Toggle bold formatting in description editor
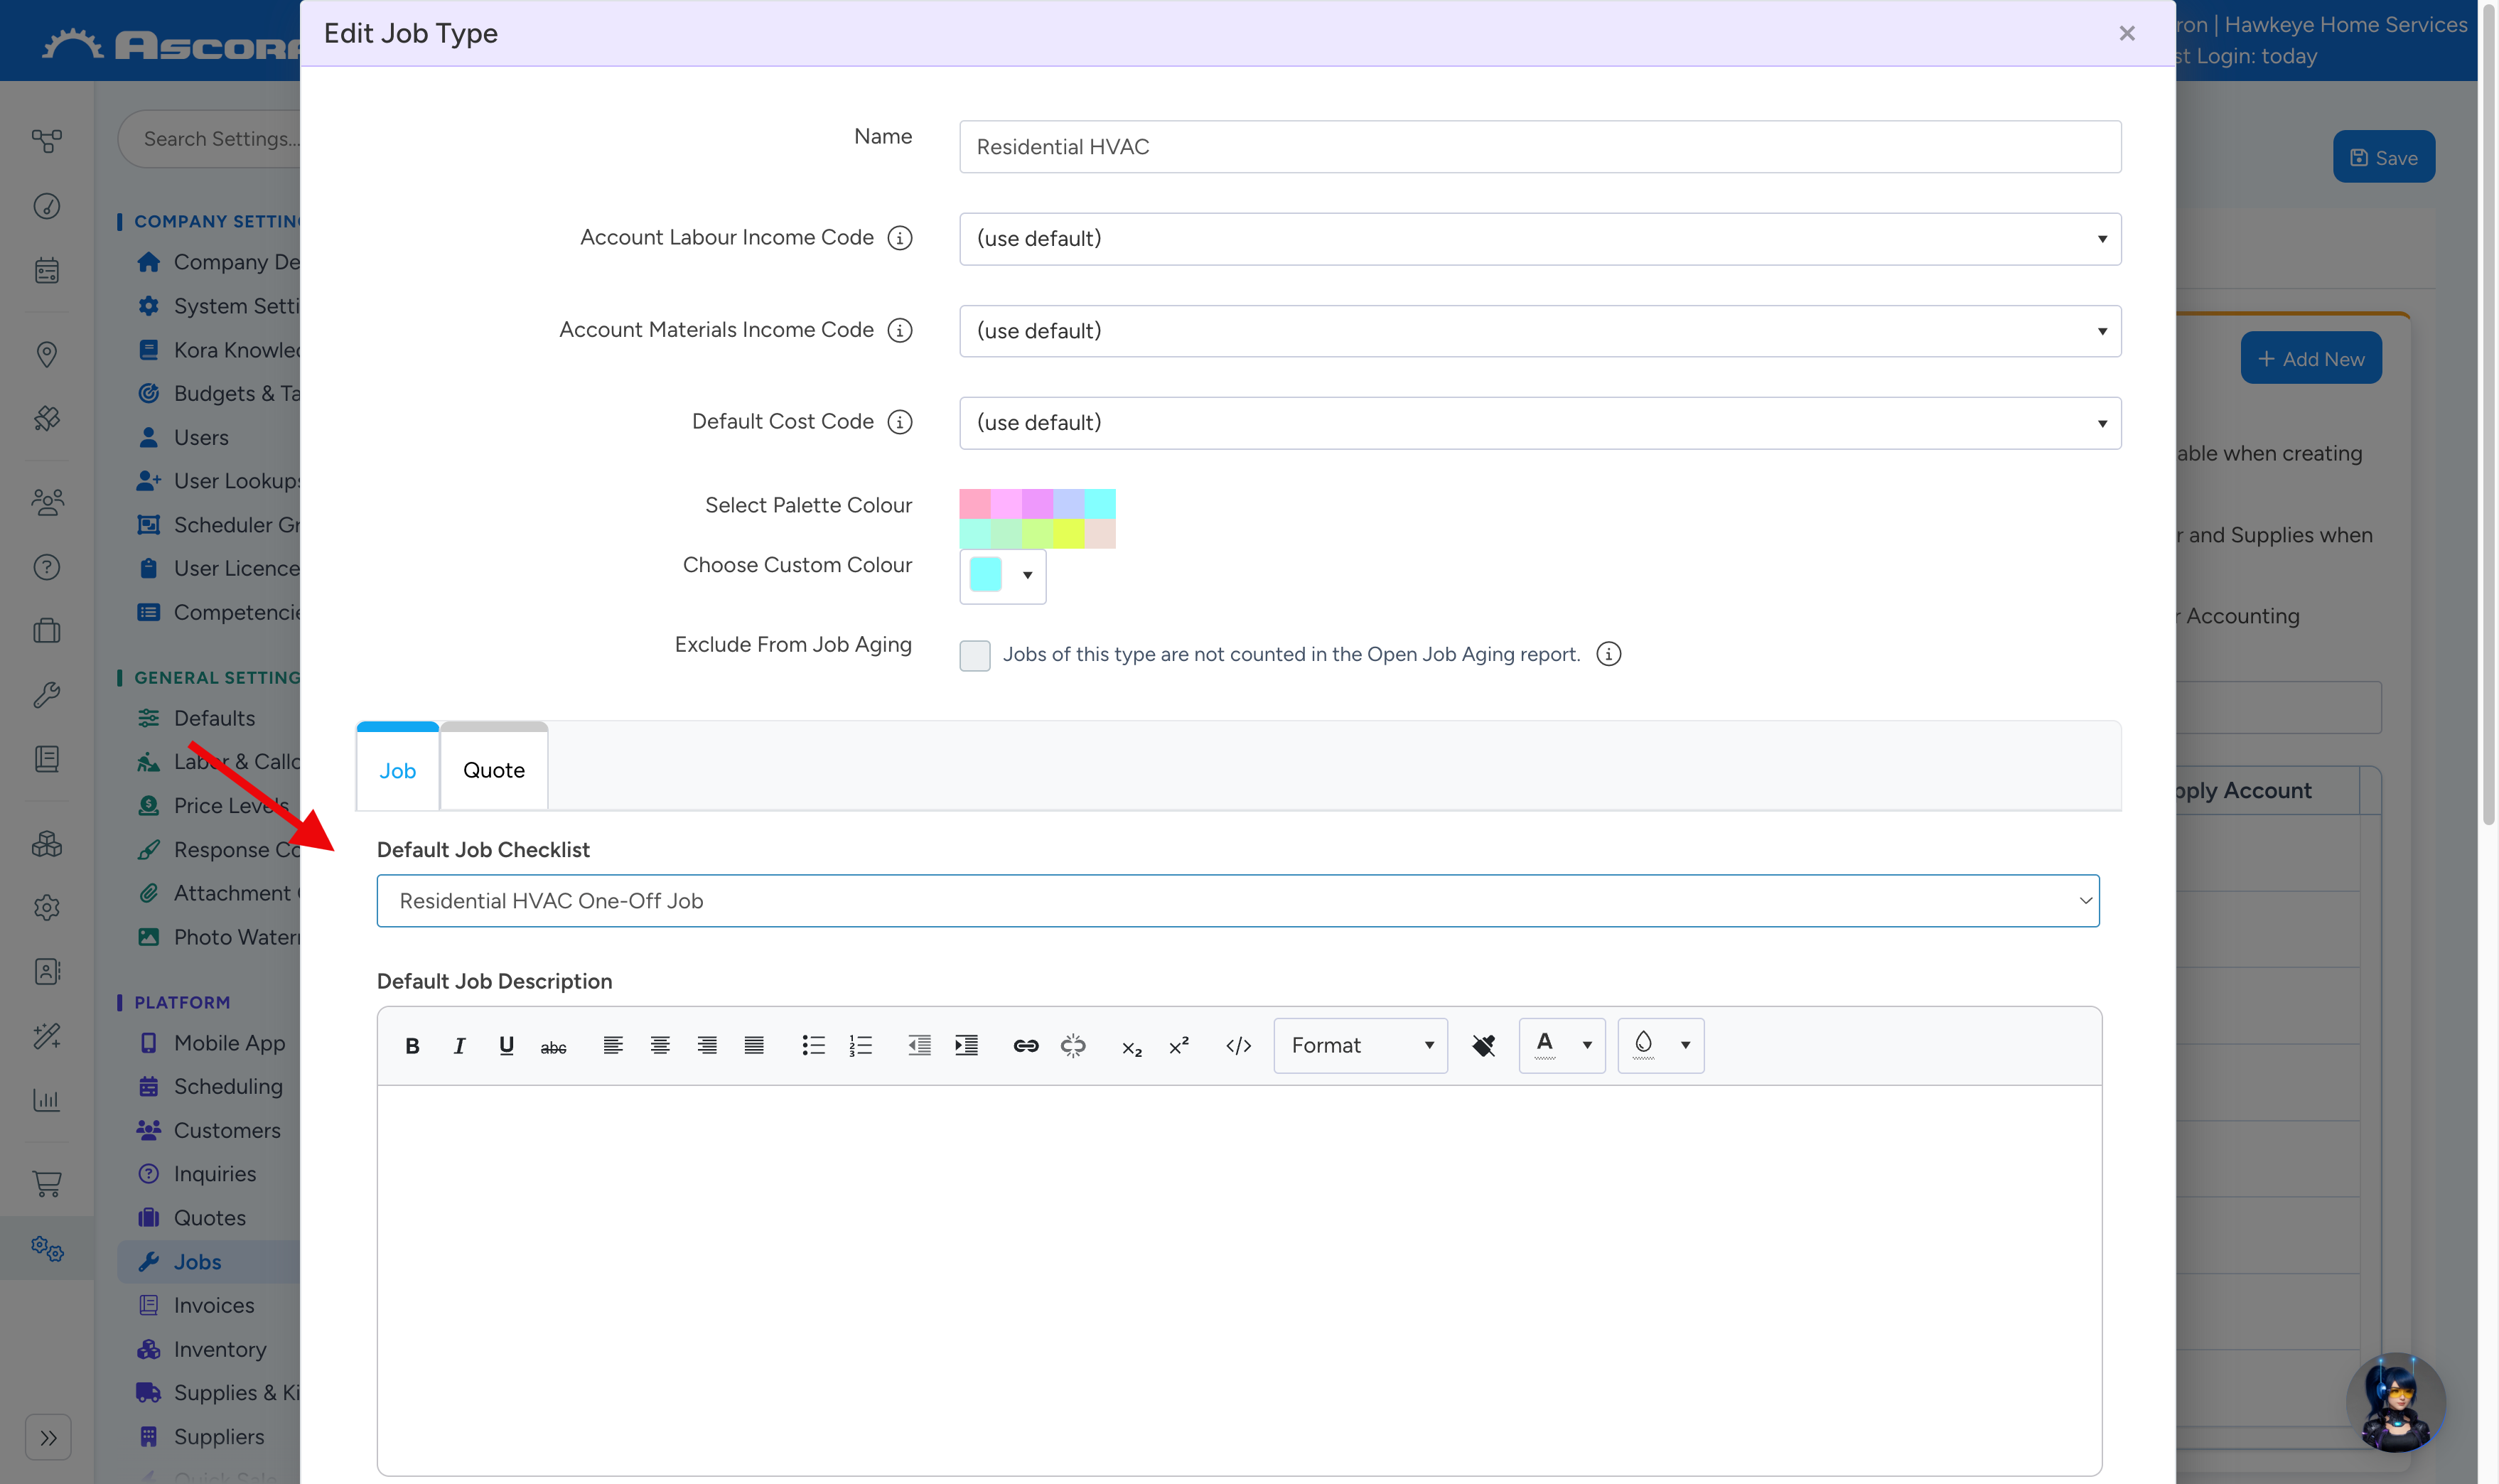This screenshot has height=1484, width=2499. click(x=412, y=1046)
